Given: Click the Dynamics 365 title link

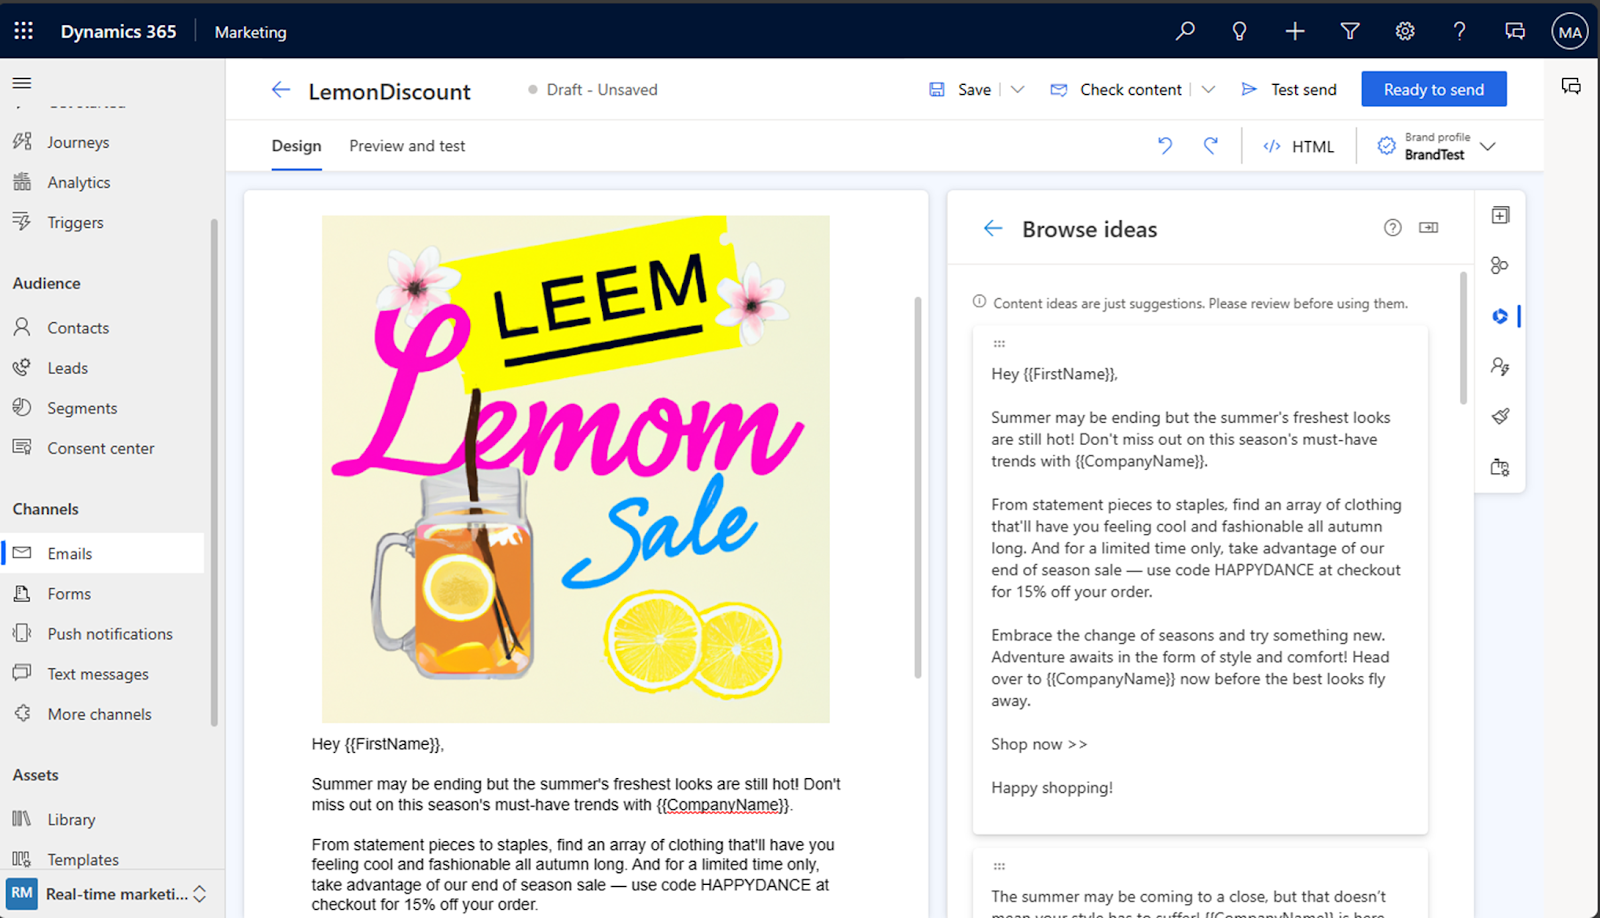Looking at the screenshot, I should coord(118,31).
